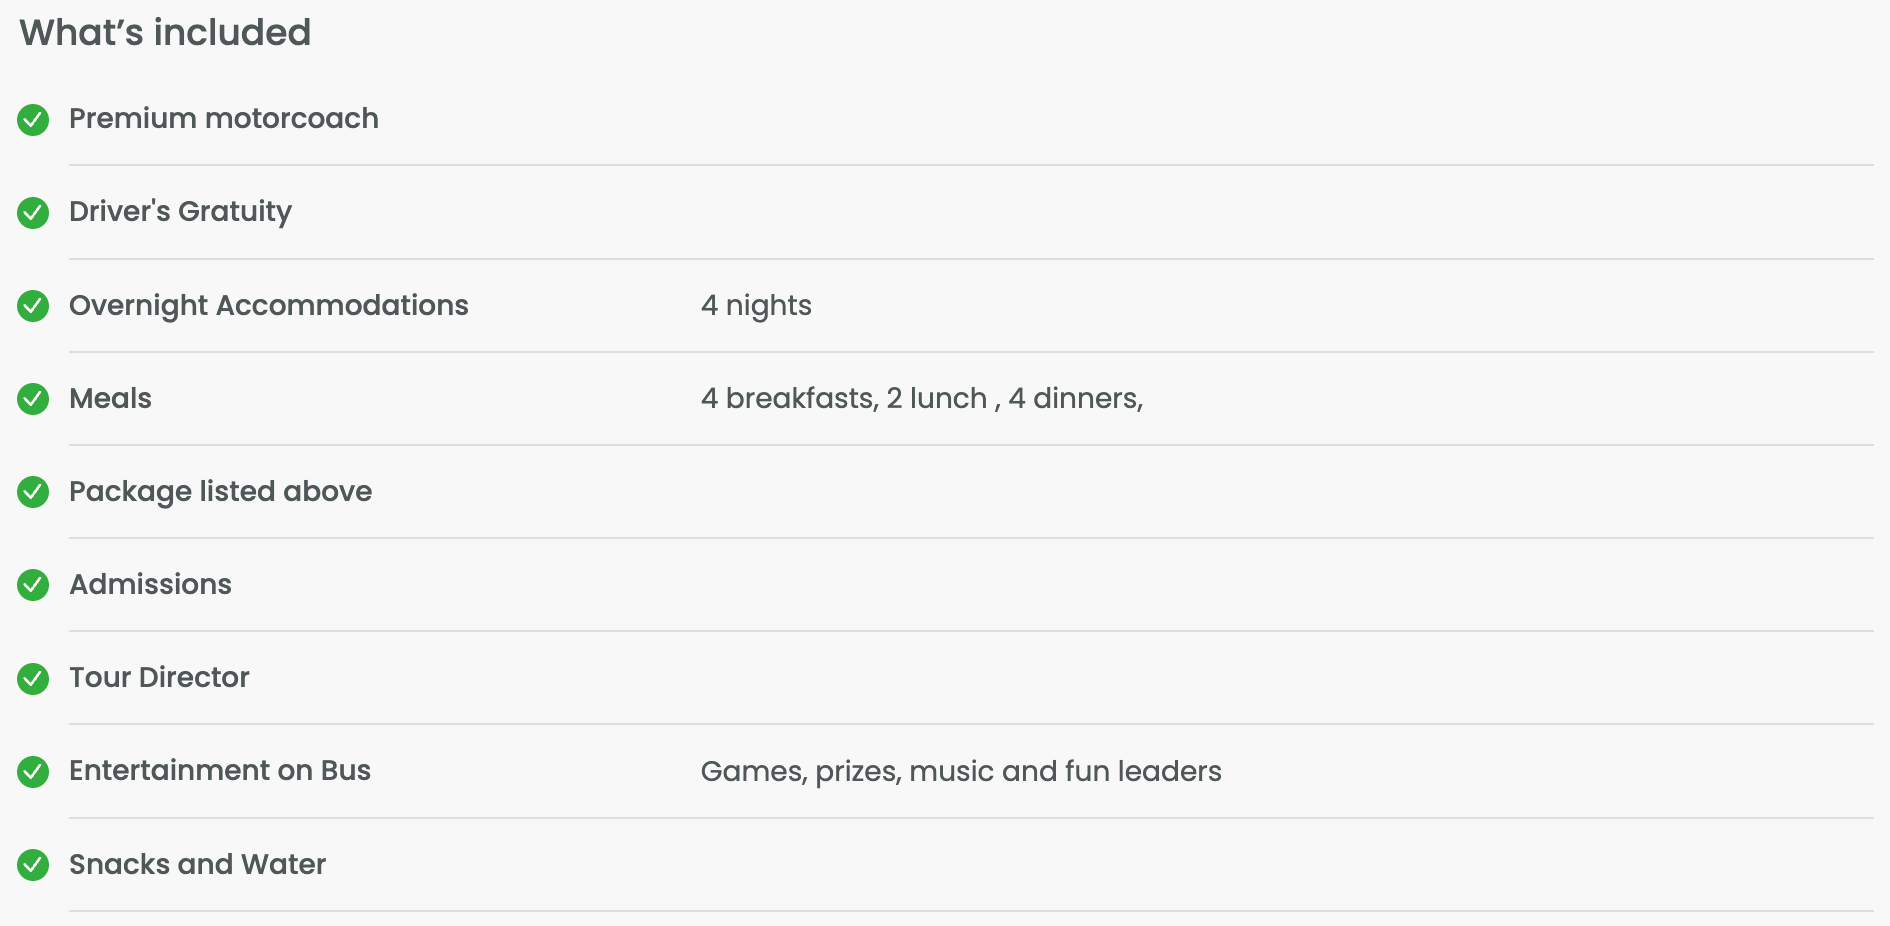
Task: Click the green checkmark beside Entertainment on Bus
Action: (x=33, y=771)
